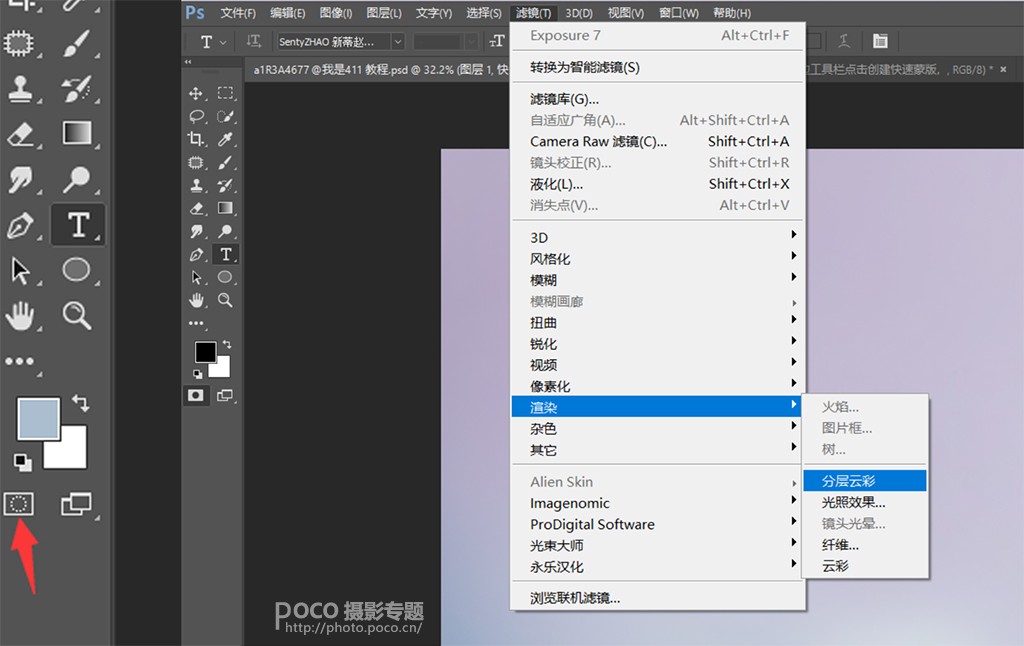Select the Type tool in the enlarged toolbar
Screen dimensions: 1024x646
78,225
